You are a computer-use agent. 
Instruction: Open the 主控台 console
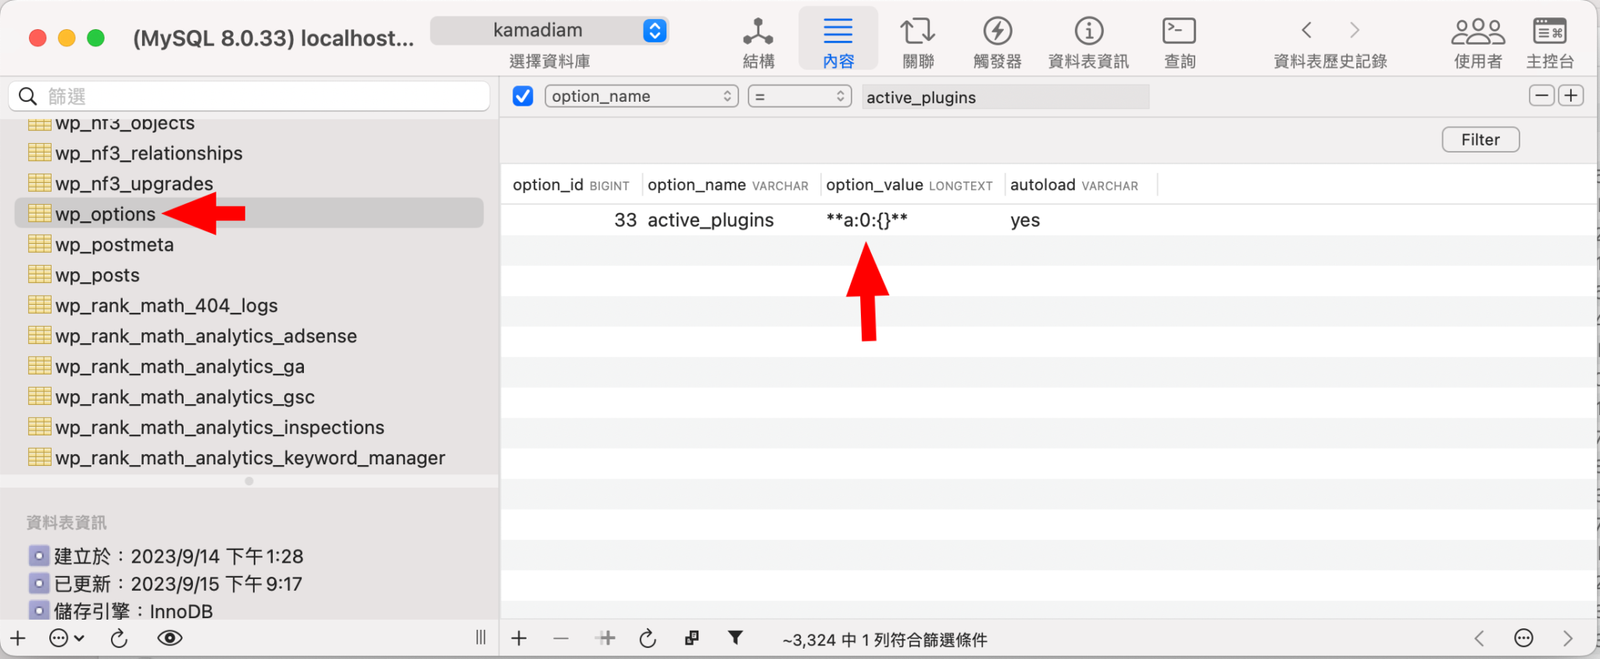point(1549,43)
